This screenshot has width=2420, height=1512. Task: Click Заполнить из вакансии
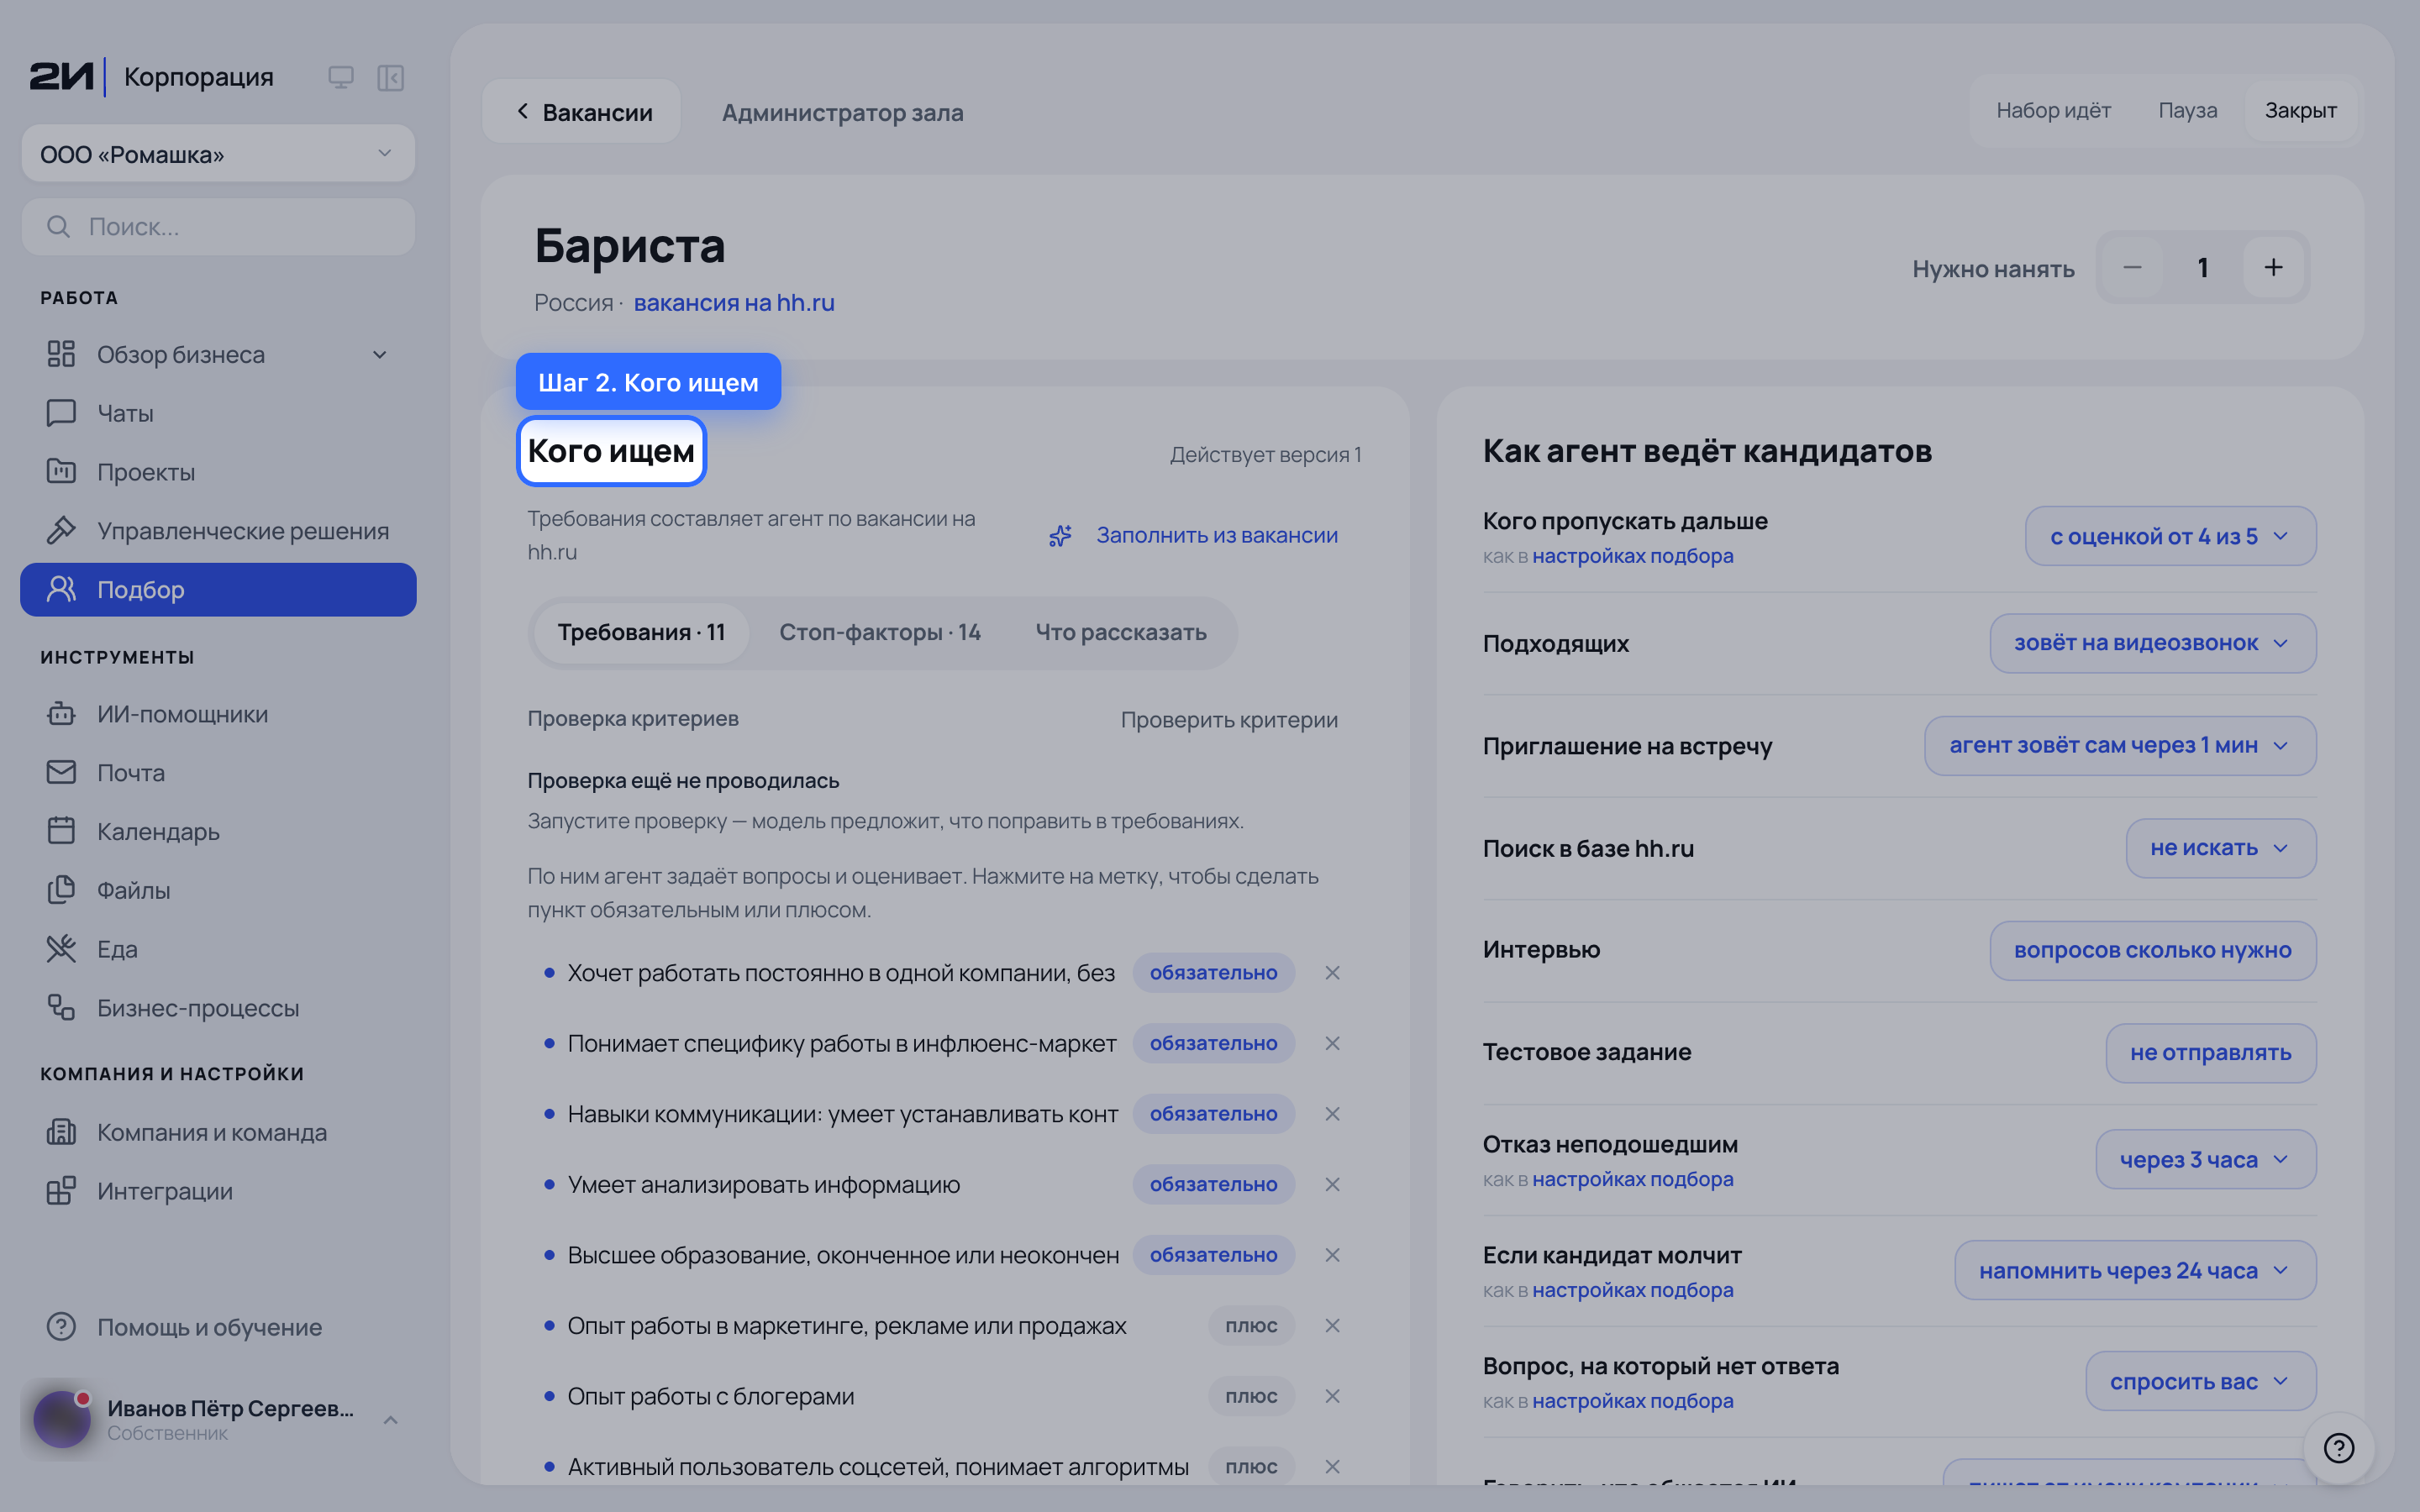(1193, 535)
